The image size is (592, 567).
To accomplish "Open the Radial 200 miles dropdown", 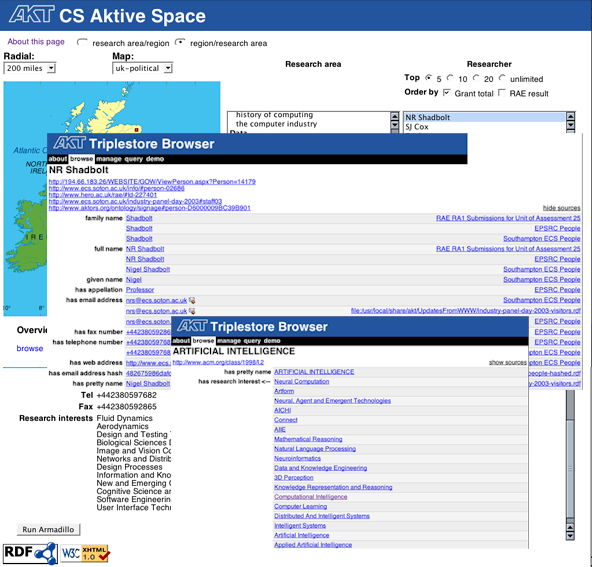I will coord(30,68).
